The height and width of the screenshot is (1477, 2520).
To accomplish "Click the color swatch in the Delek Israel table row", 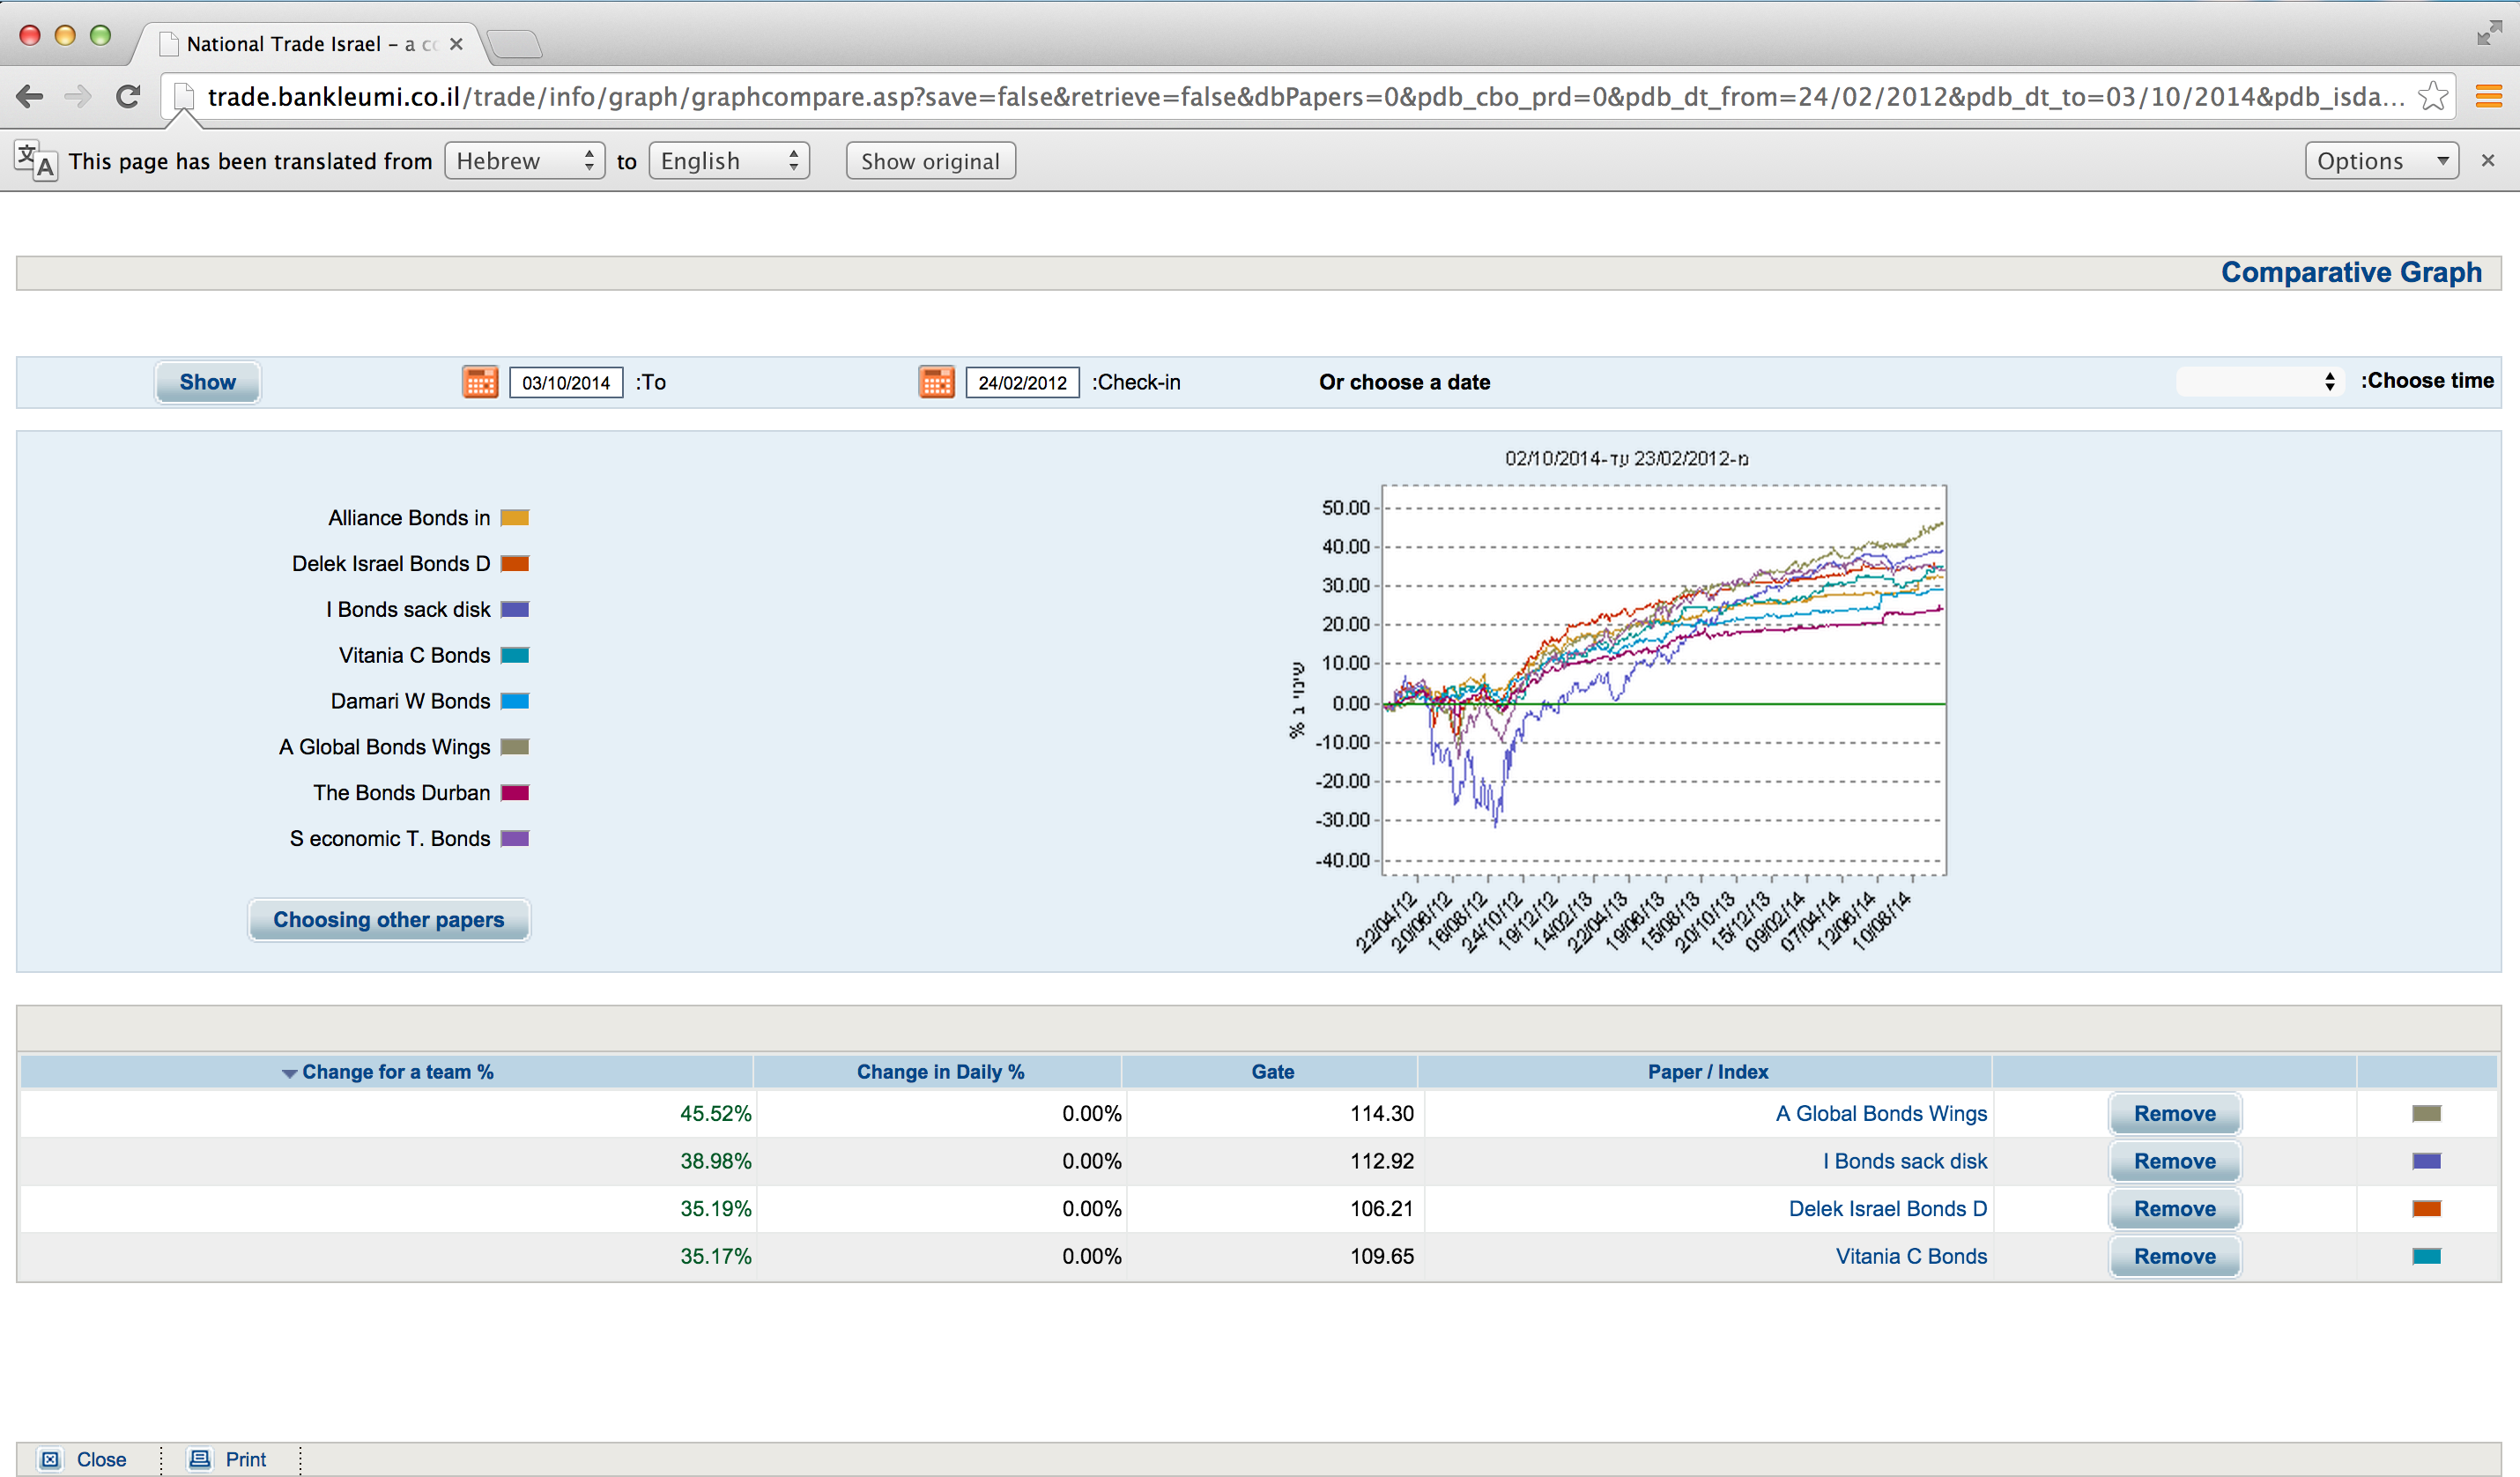I will [2427, 1209].
